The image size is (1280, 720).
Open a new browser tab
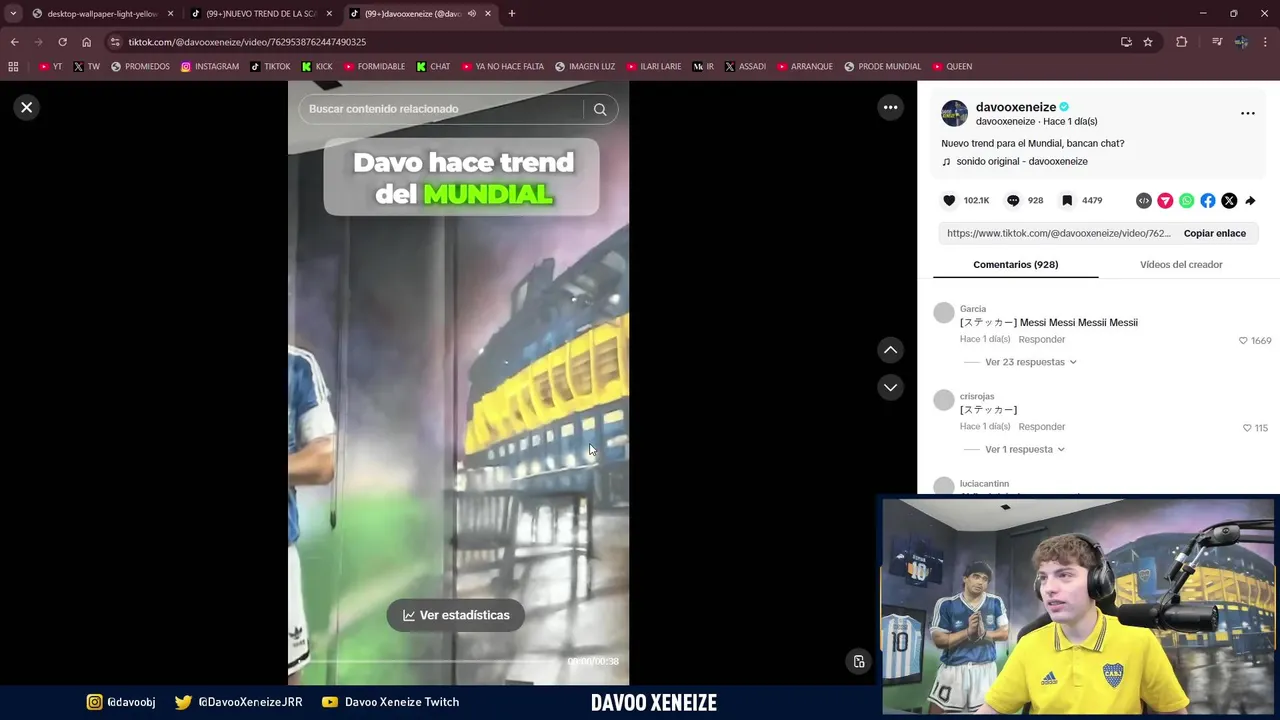[512, 14]
